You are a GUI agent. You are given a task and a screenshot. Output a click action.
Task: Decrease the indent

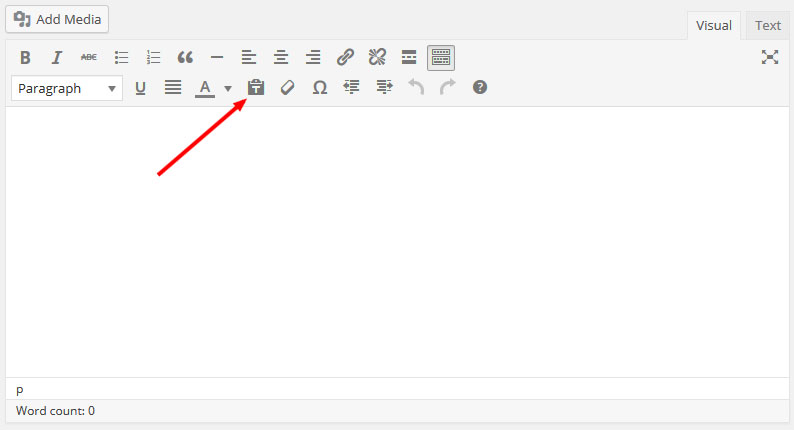pyautogui.click(x=351, y=88)
